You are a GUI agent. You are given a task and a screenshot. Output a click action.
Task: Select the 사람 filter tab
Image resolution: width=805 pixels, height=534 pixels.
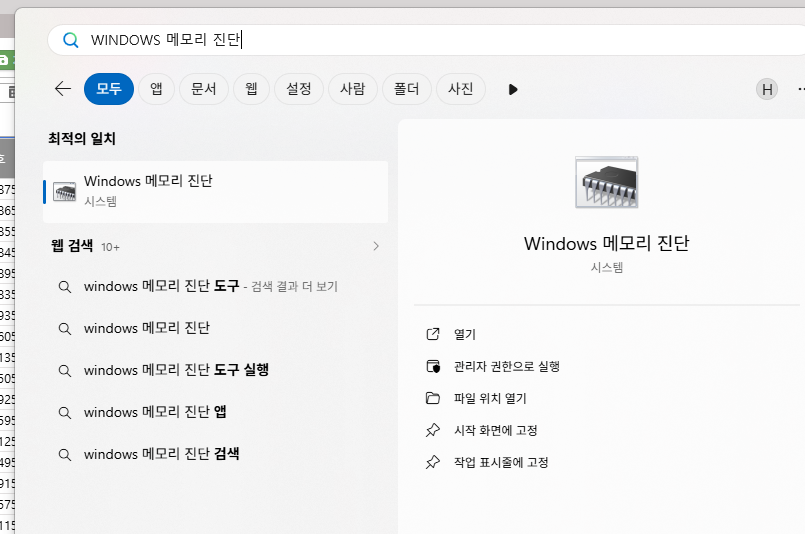[353, 89]
